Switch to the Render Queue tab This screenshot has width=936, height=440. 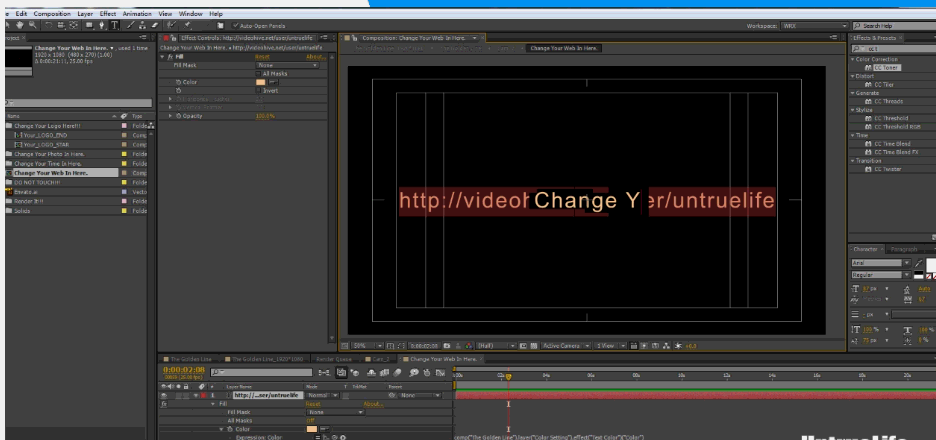click(334, 359)
